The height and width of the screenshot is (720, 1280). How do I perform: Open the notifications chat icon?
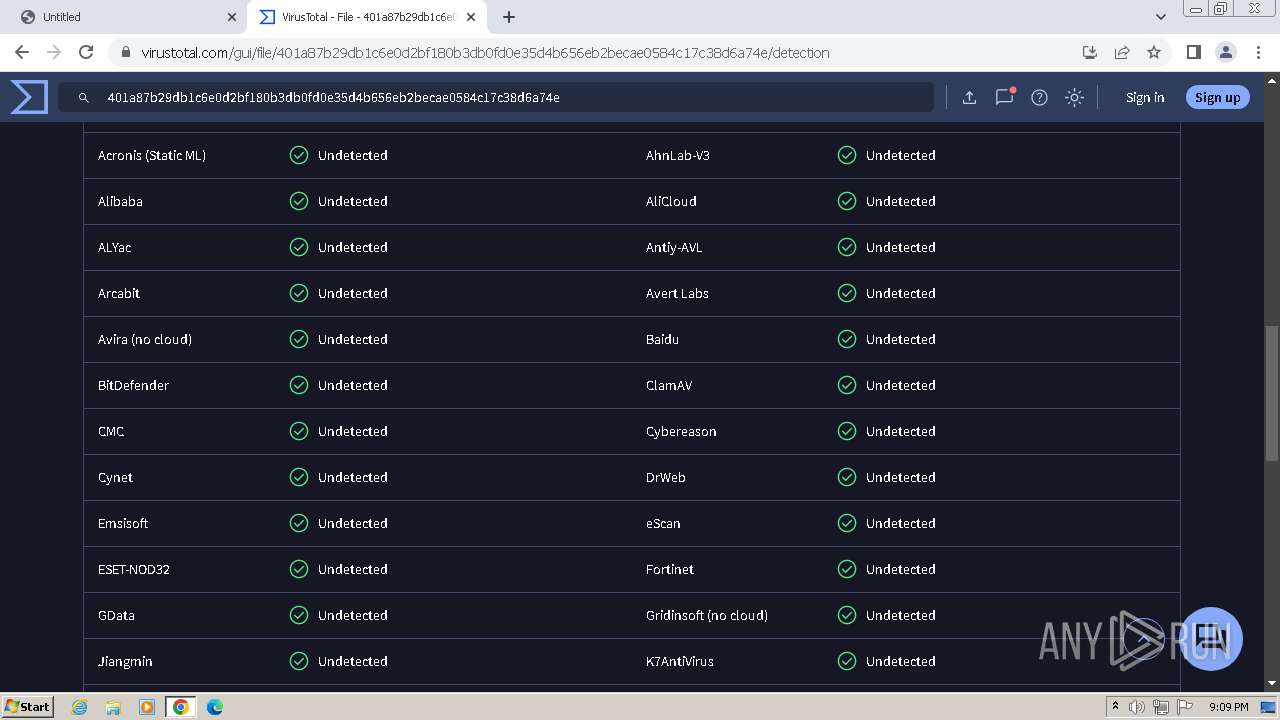coord(1004,97)
